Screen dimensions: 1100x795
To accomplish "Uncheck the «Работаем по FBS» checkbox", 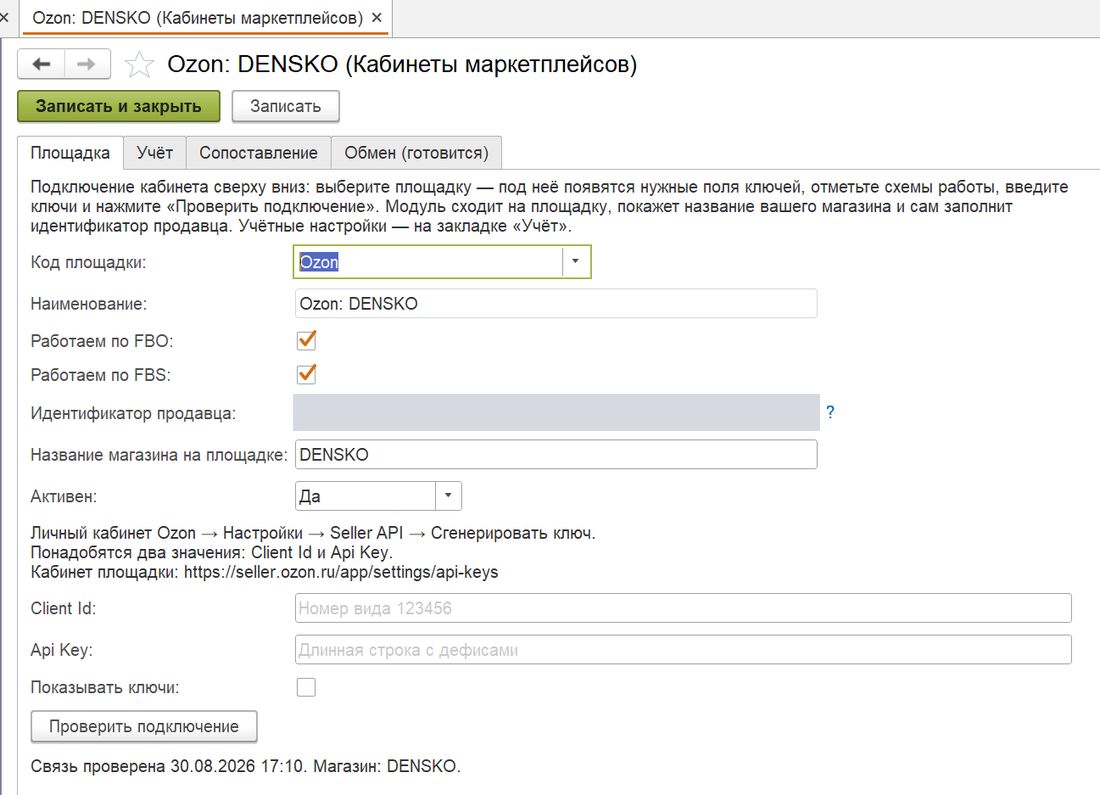I will click(x=307, y=374).
